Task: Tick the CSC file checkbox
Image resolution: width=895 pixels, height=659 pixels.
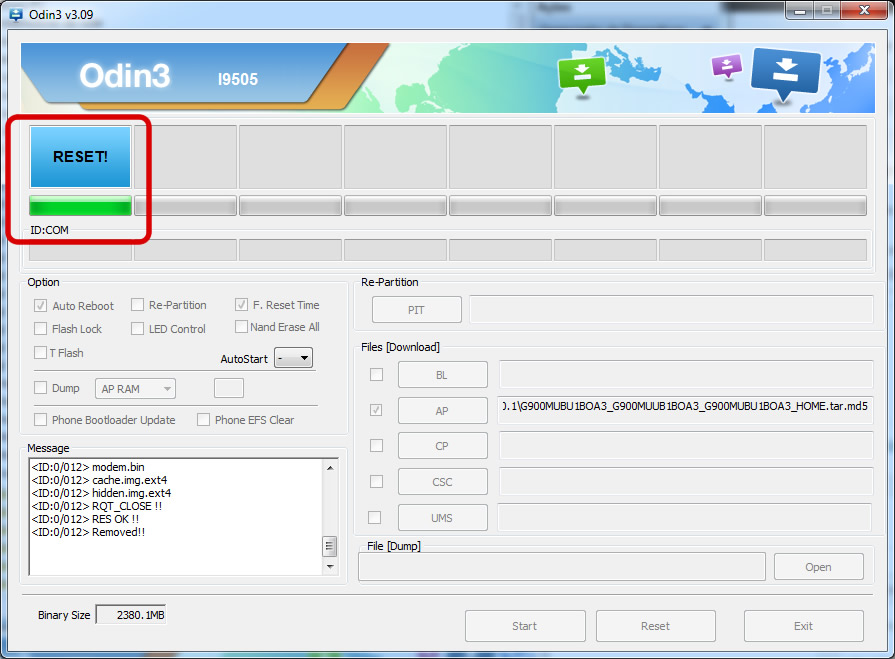Action: coord(376,482)
